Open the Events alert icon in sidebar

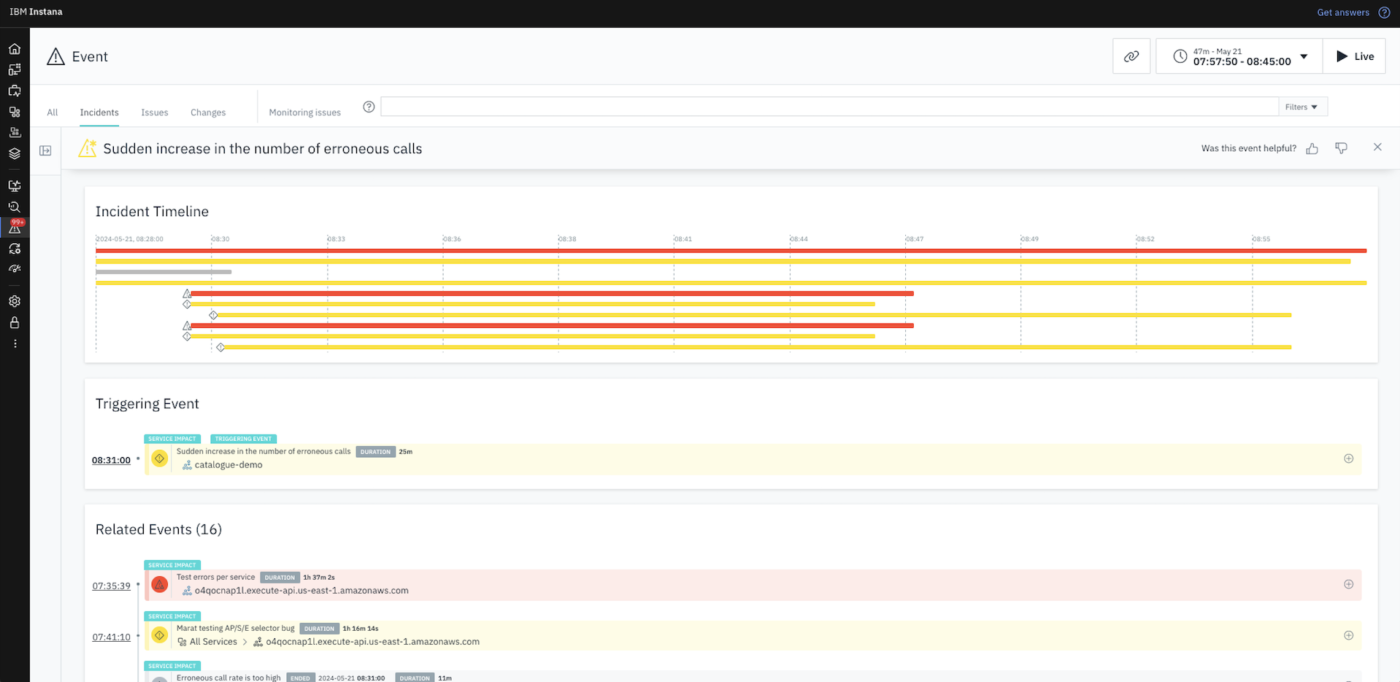click(14, 227)
